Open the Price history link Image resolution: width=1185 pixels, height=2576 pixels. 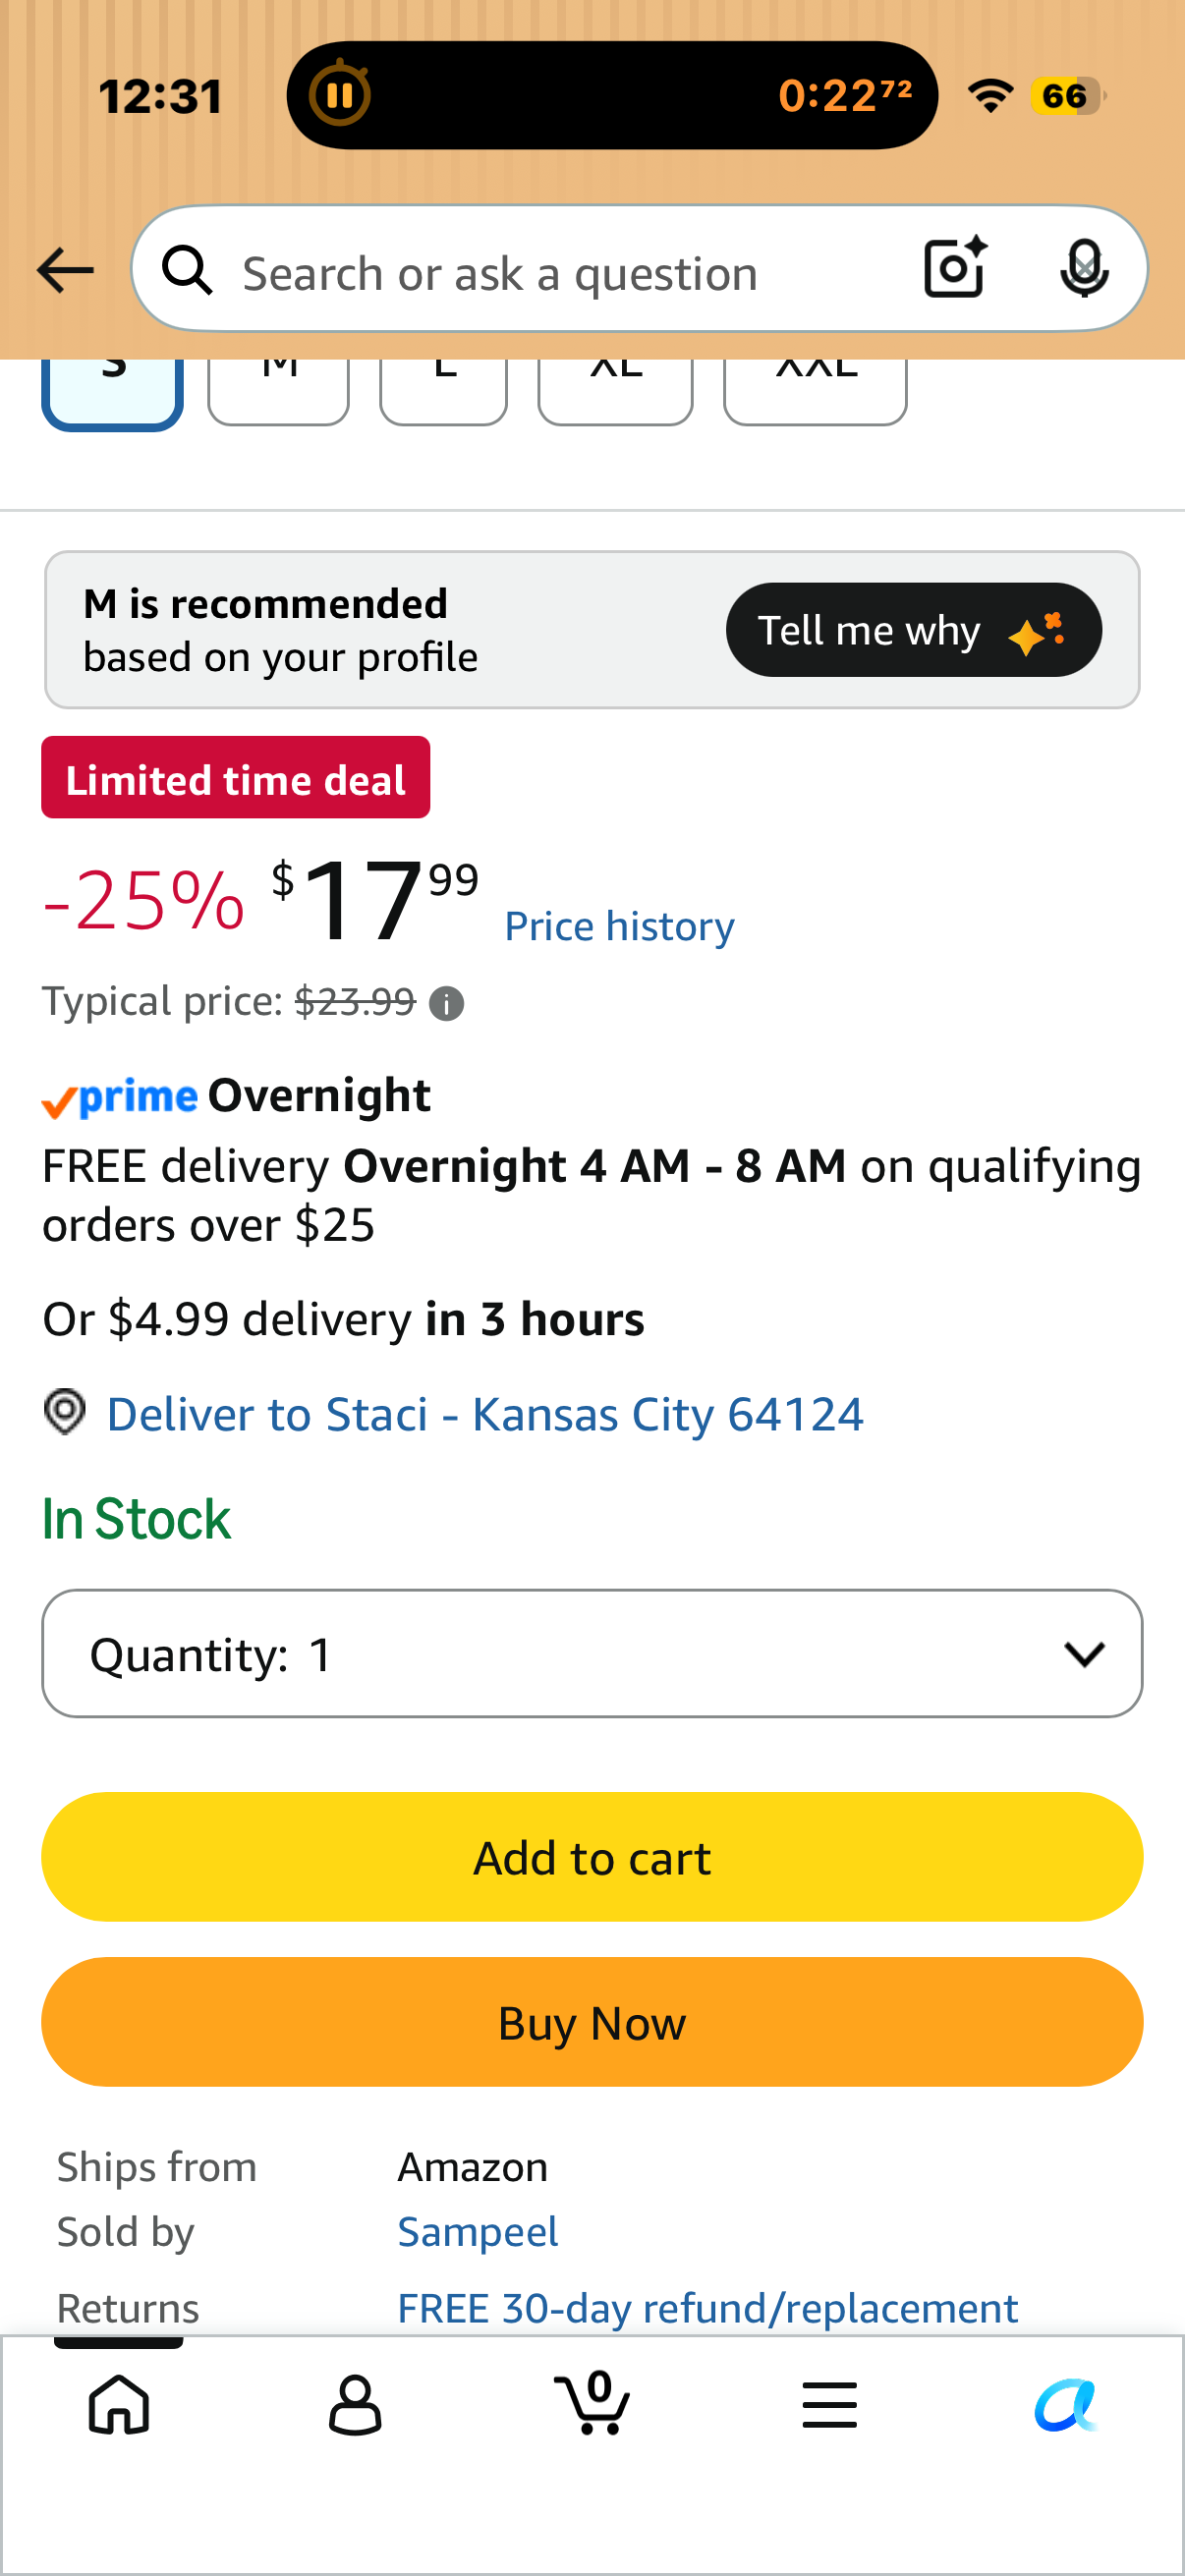pyautogui.click(x=619, y=927)
